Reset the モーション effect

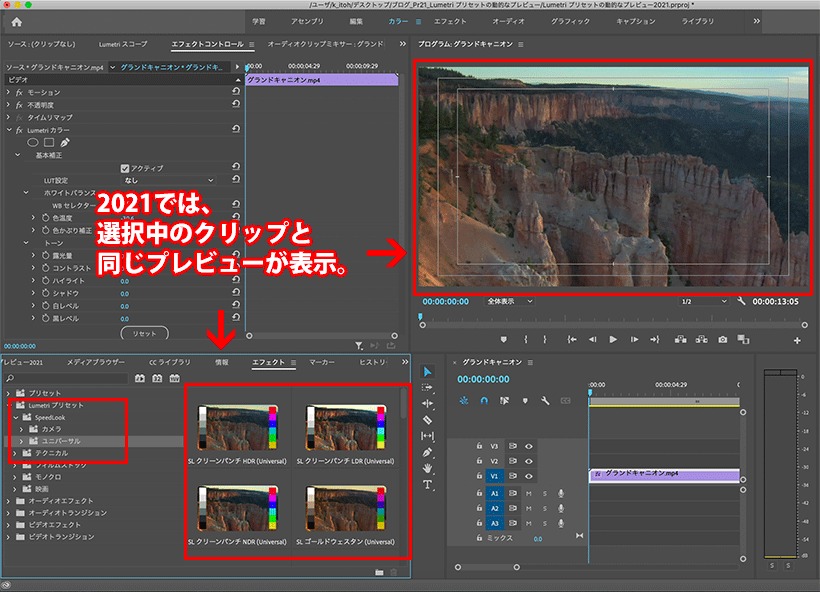[x=236, y=91]
